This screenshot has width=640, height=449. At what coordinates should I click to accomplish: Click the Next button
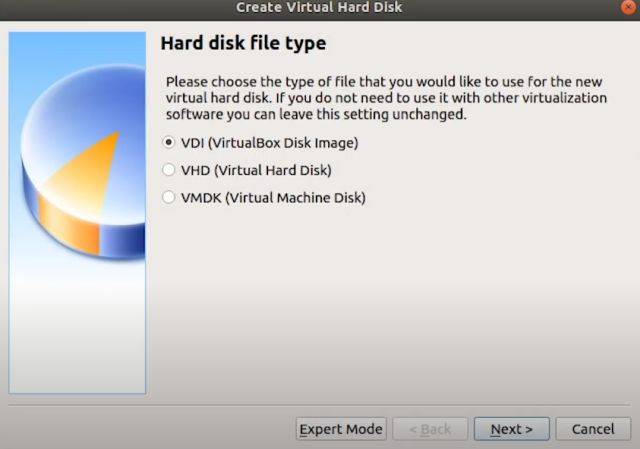[511, 429]
